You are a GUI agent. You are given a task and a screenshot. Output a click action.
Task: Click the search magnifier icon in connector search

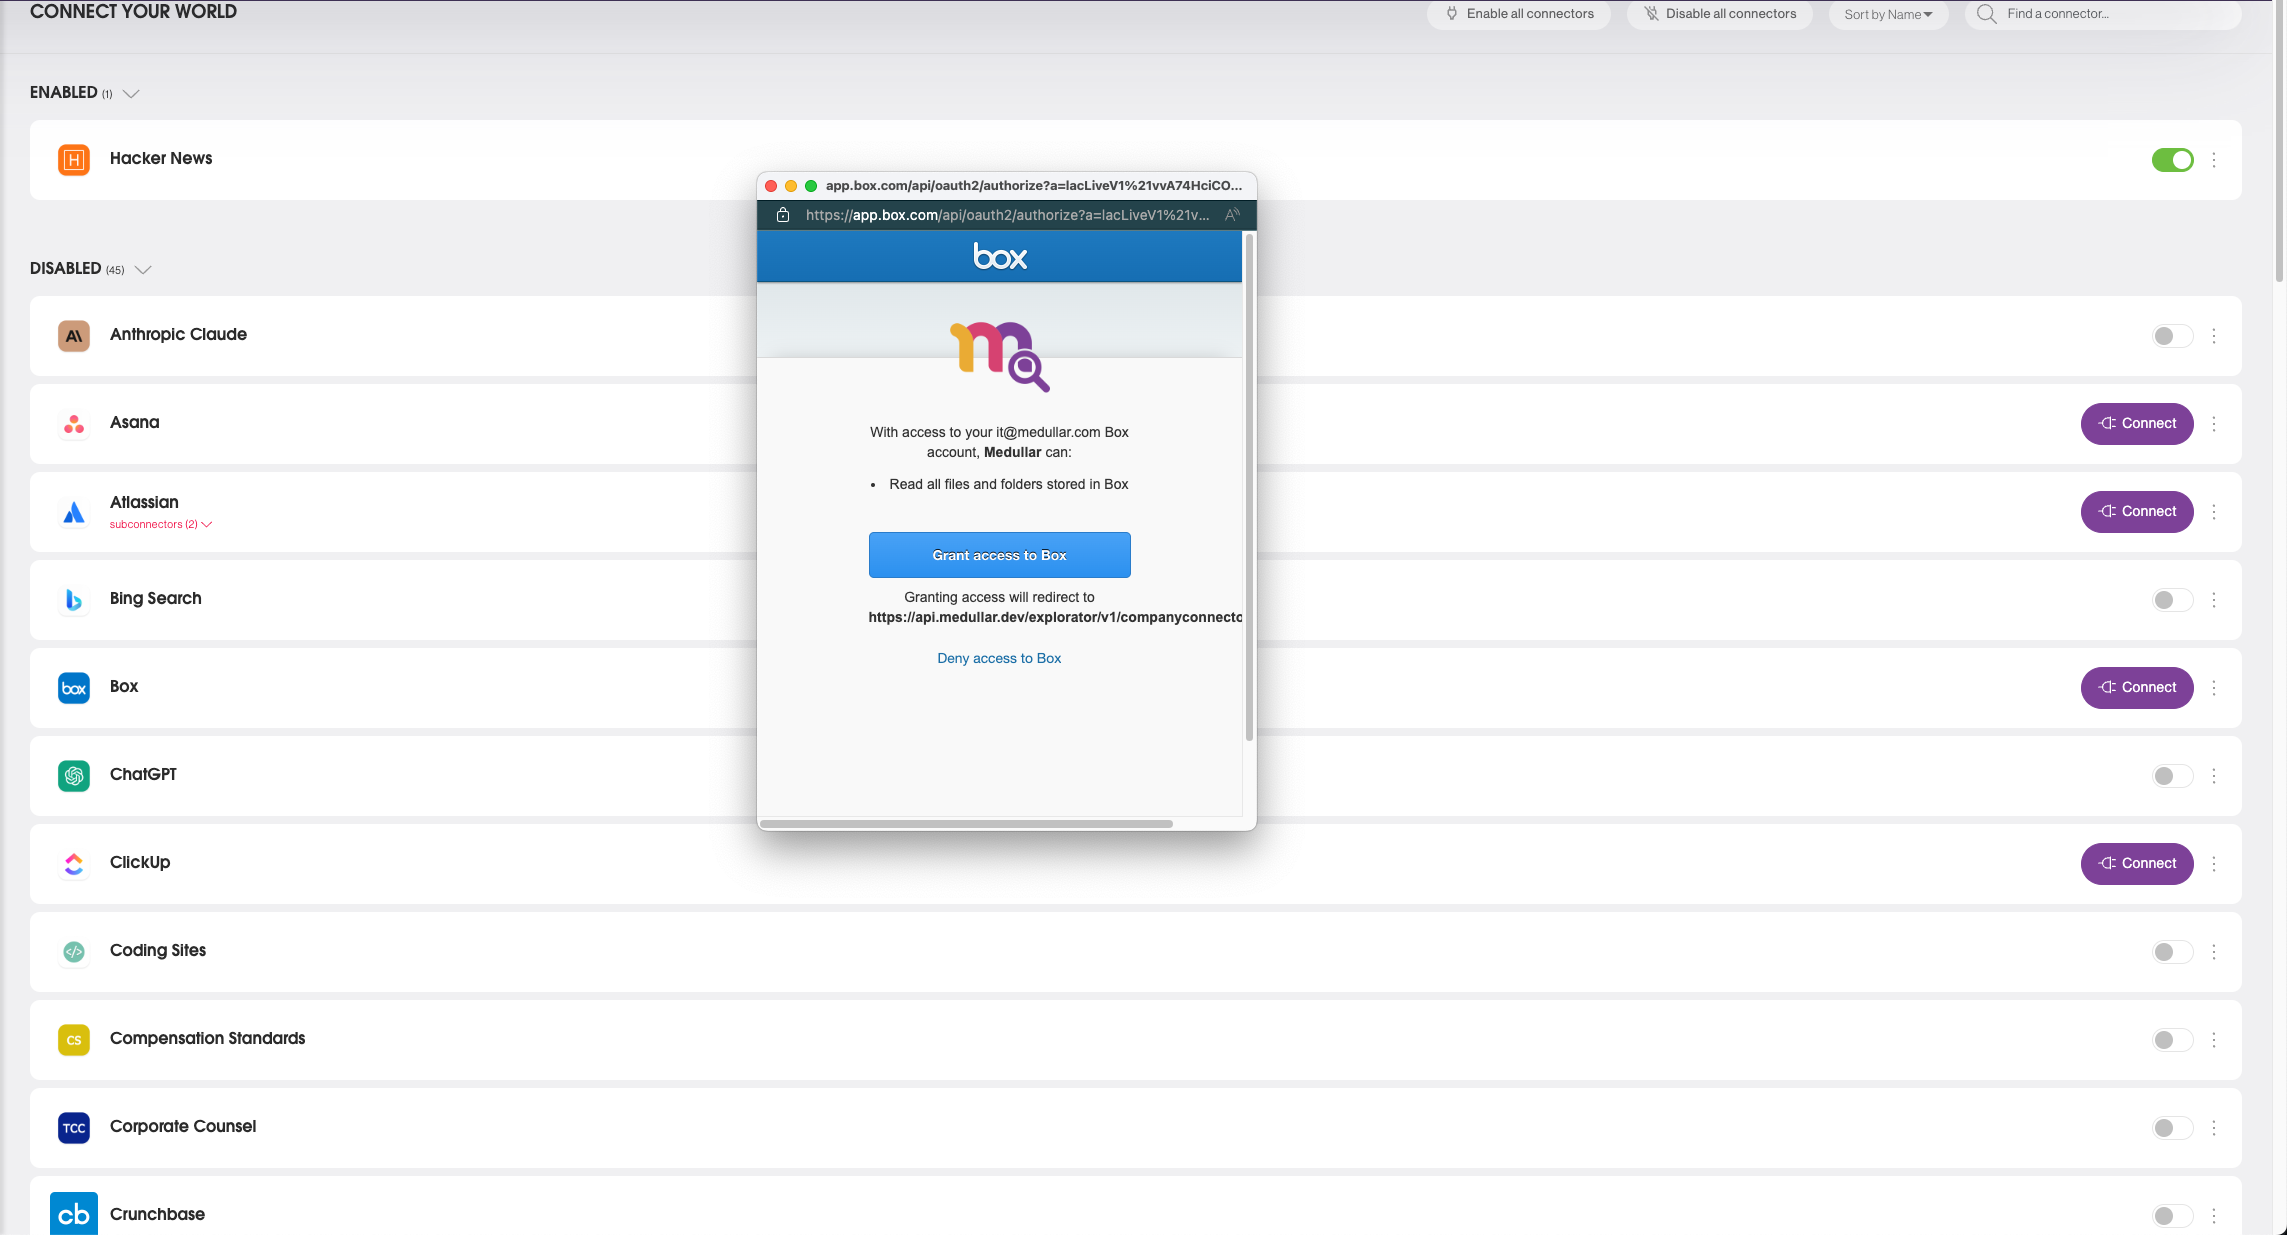[1987, 14]
